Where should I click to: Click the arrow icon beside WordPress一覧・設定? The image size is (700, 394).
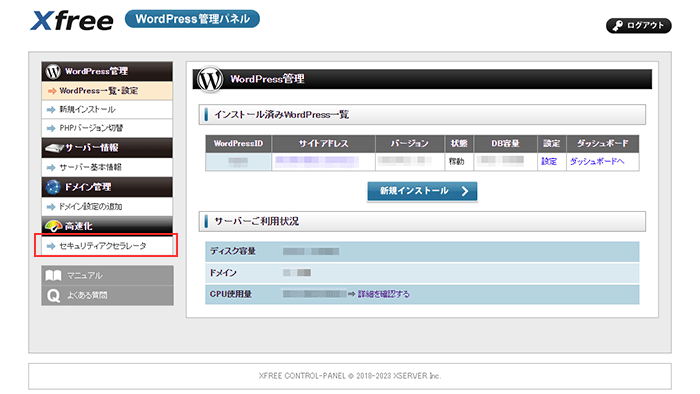point(52,91)
